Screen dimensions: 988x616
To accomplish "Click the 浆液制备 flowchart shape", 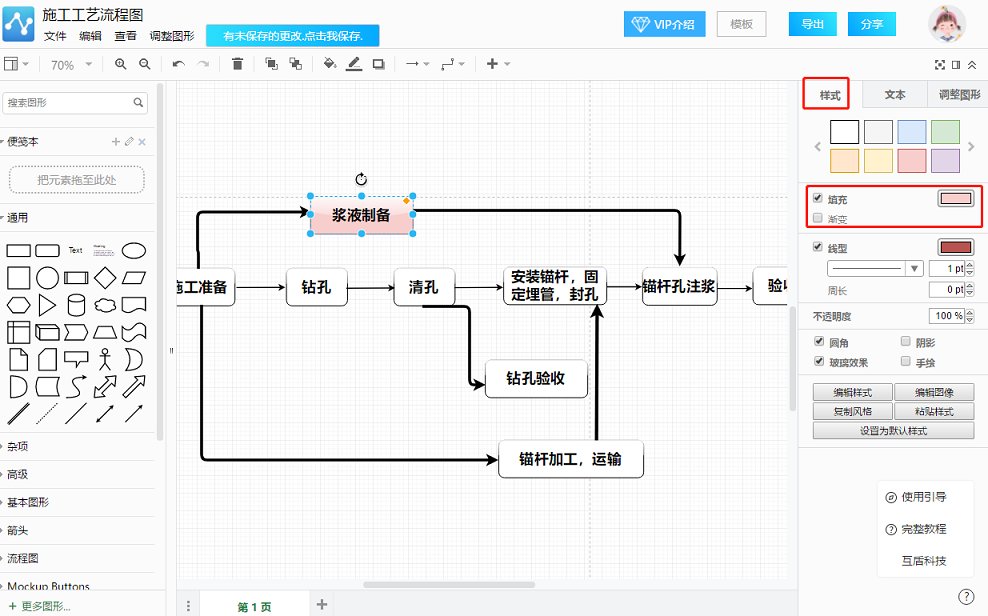I will pyautogui.click(x=360, y=216).
